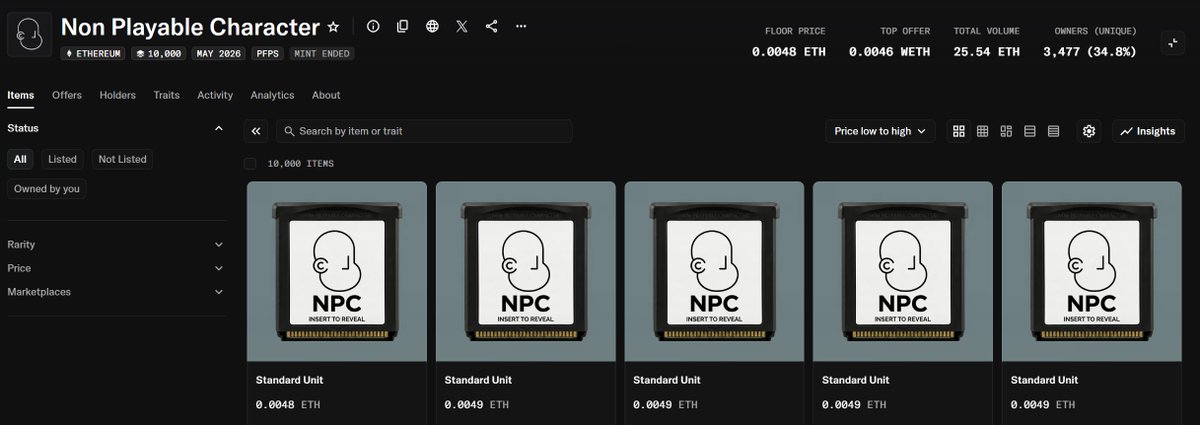Open the collection info icon
Viewport: 1200px width, 425px height.
click(x=373, y=26)
